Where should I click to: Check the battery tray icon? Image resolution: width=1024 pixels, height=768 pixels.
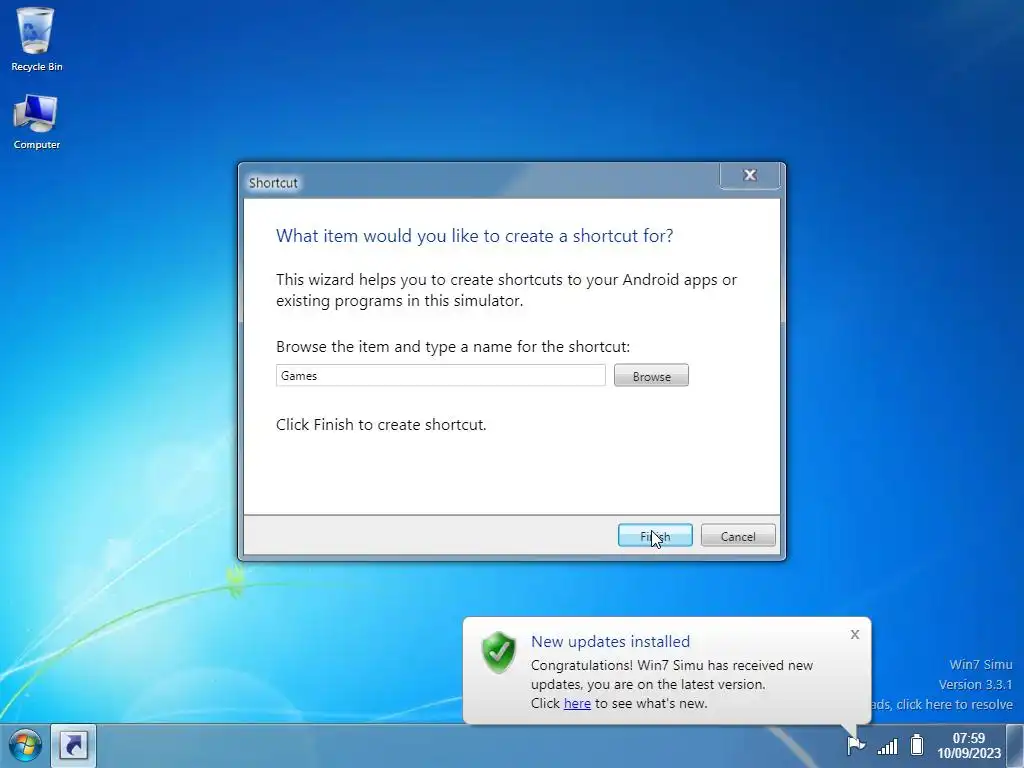click(x=918, y=744)
